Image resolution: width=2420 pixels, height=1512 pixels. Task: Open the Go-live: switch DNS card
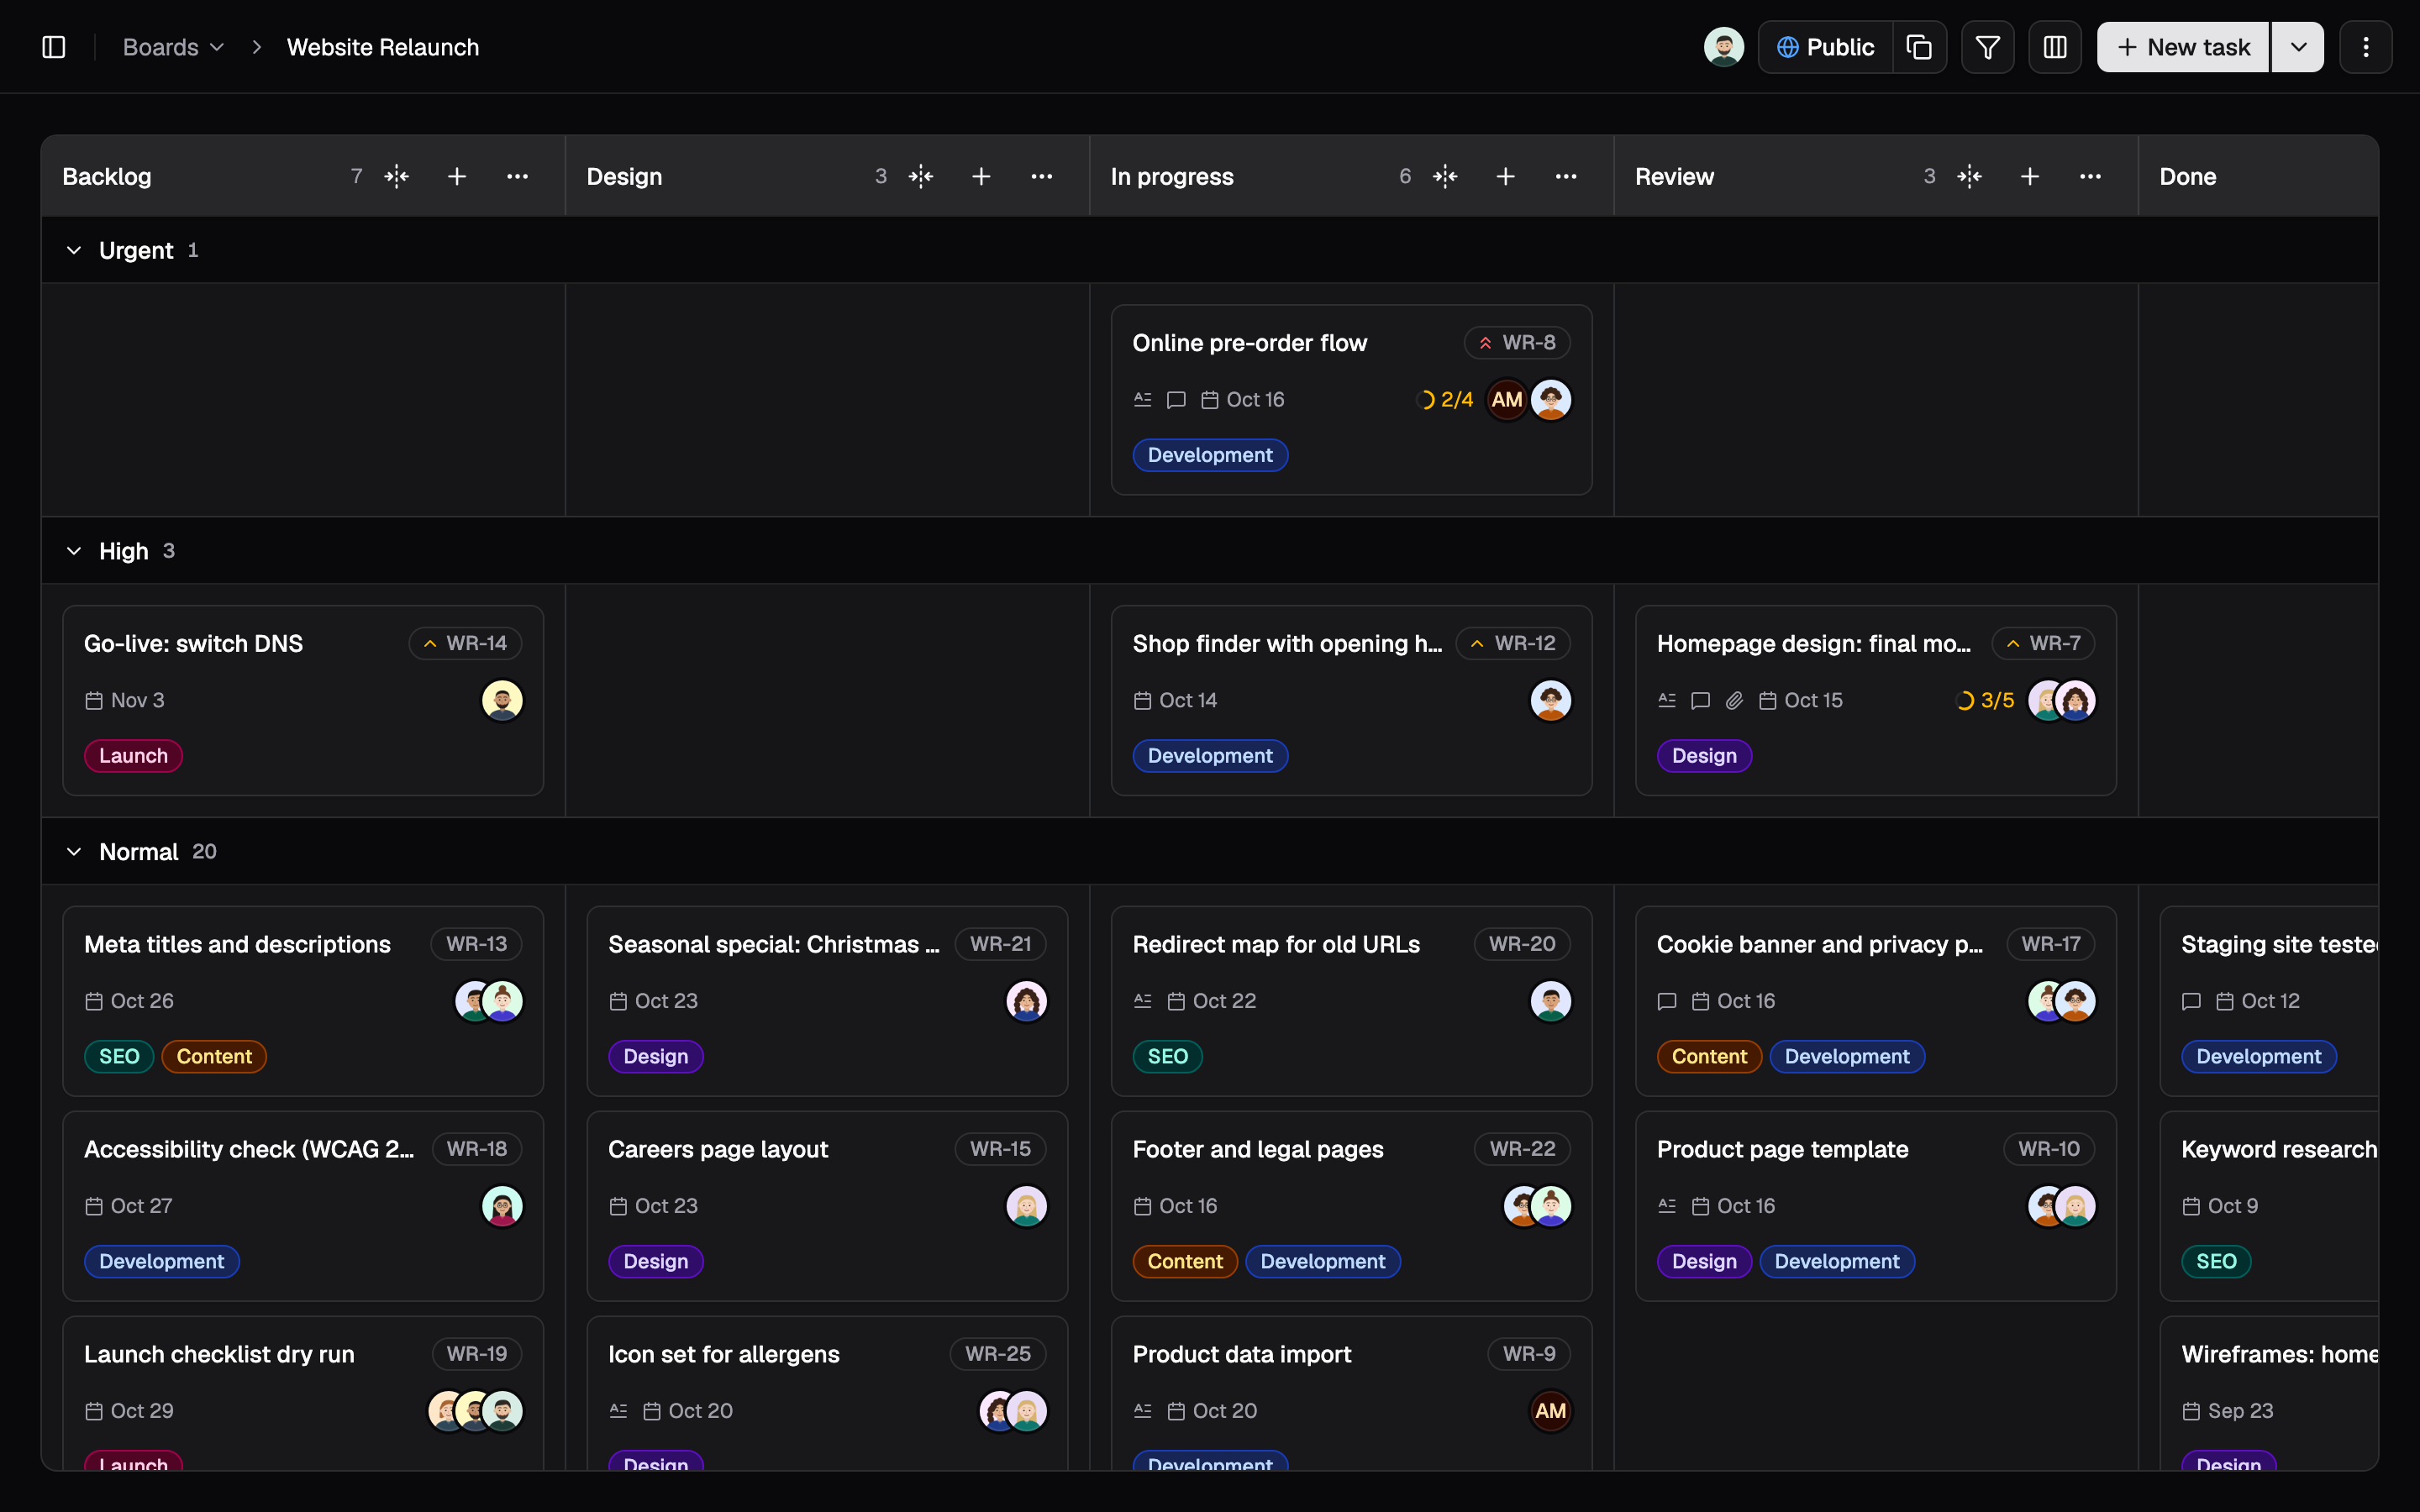pyautogui.click(x=303, y=700)
